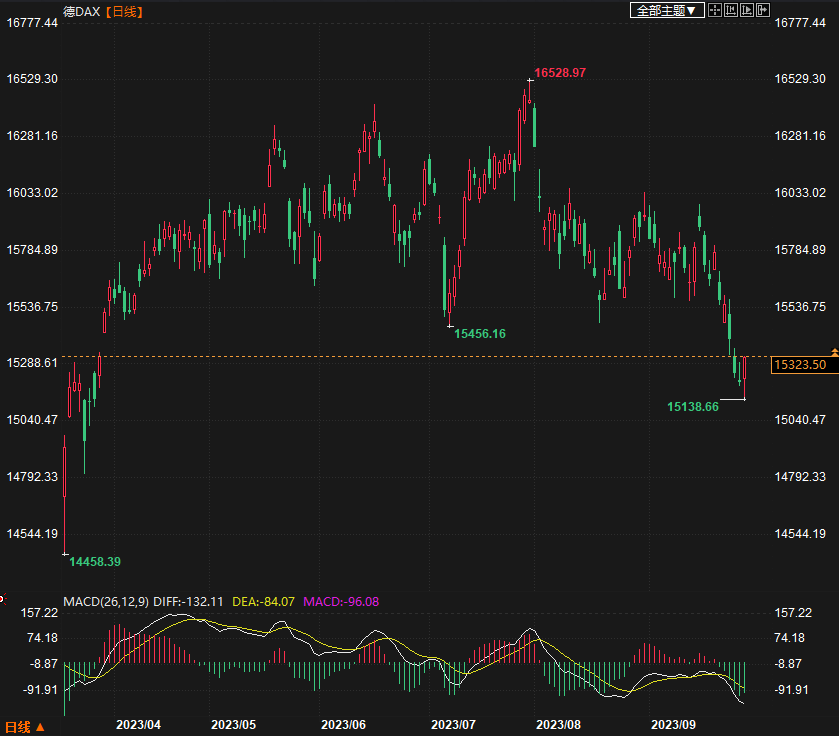This screenshot has height=736, width=839.
Task: Open the 全部主题 dropdown menu
Action: (665, 10)
